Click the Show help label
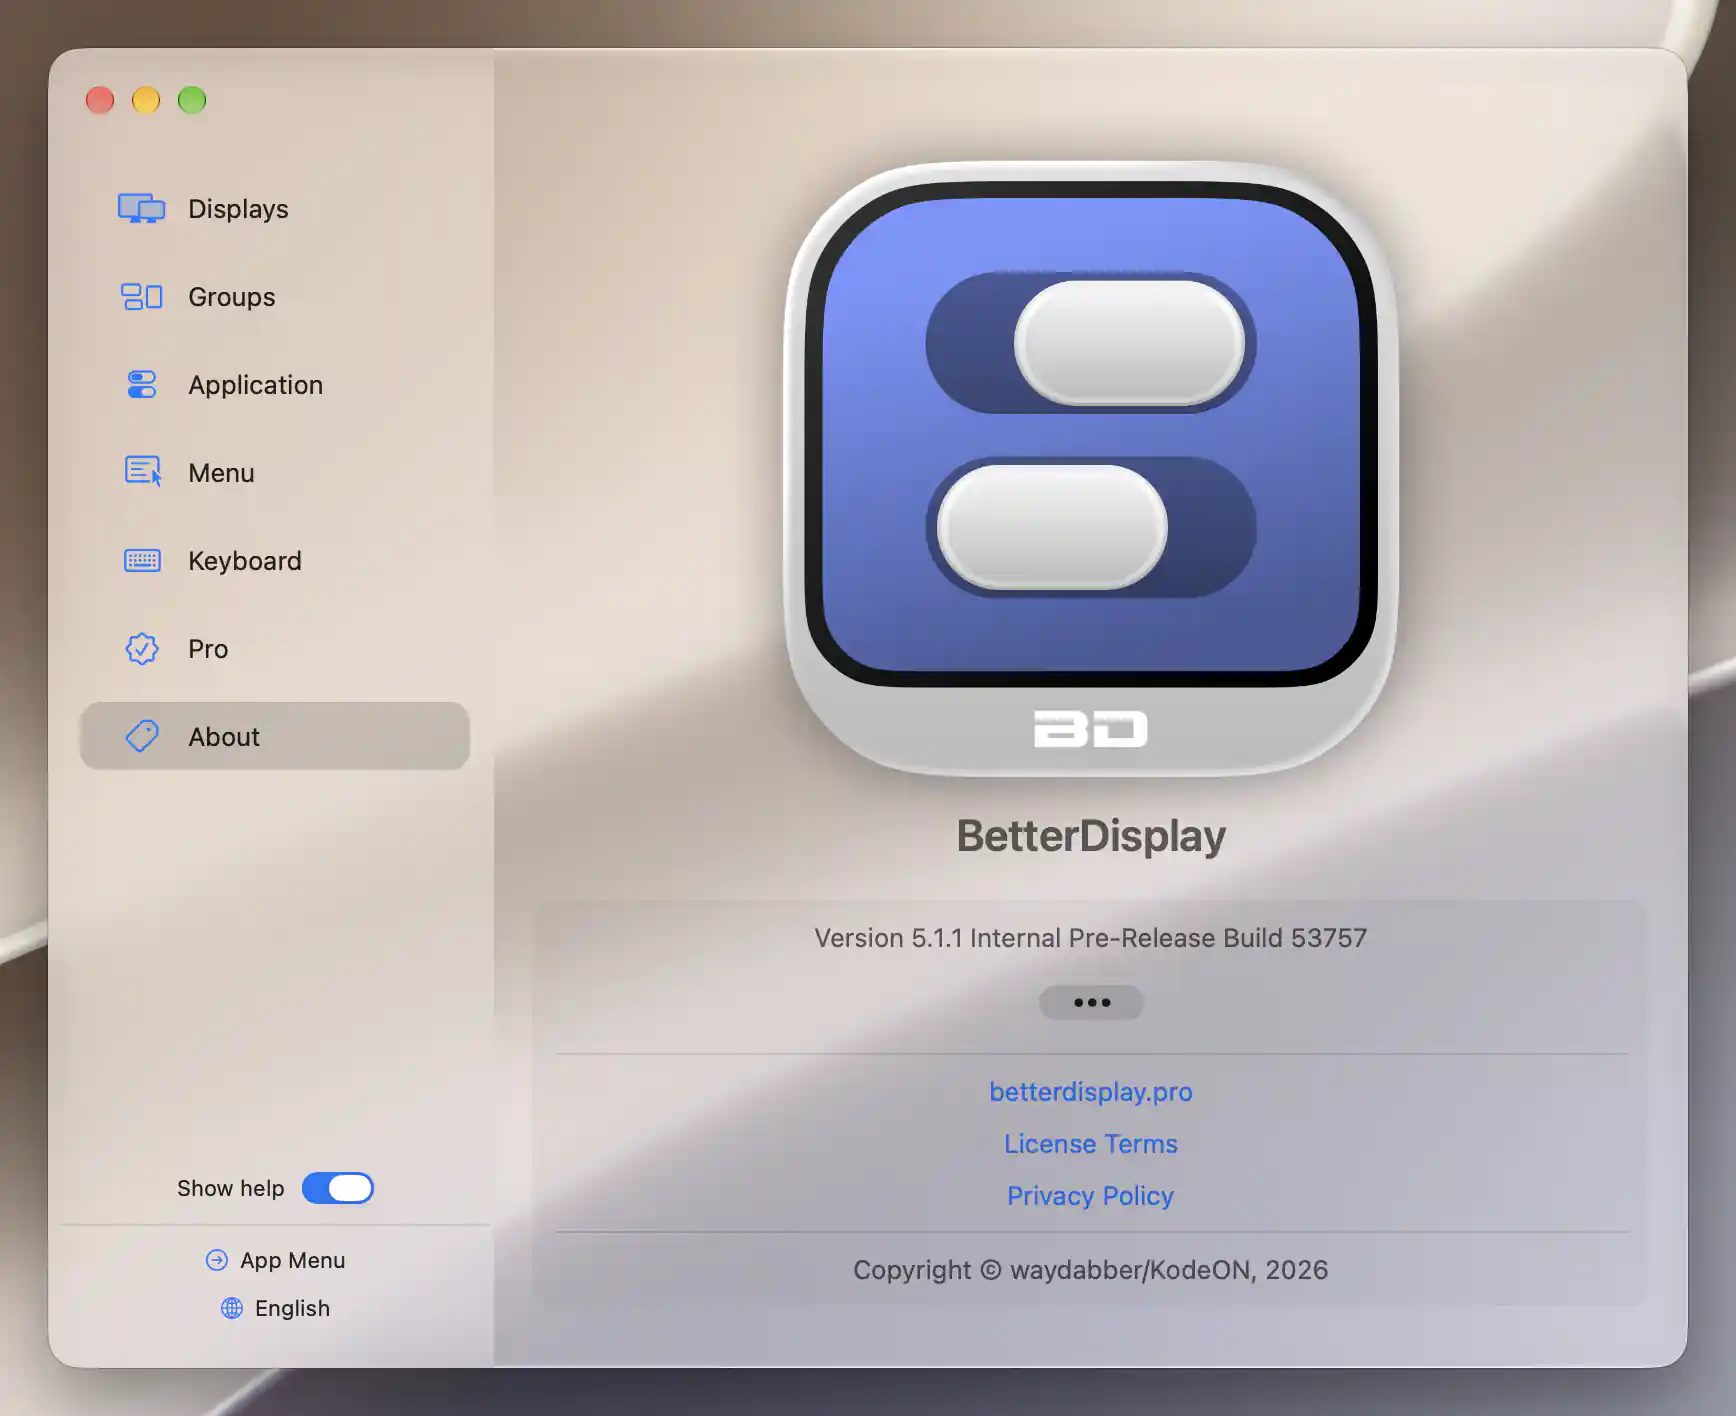The image size is (1736, 1416). [231, 1188]
